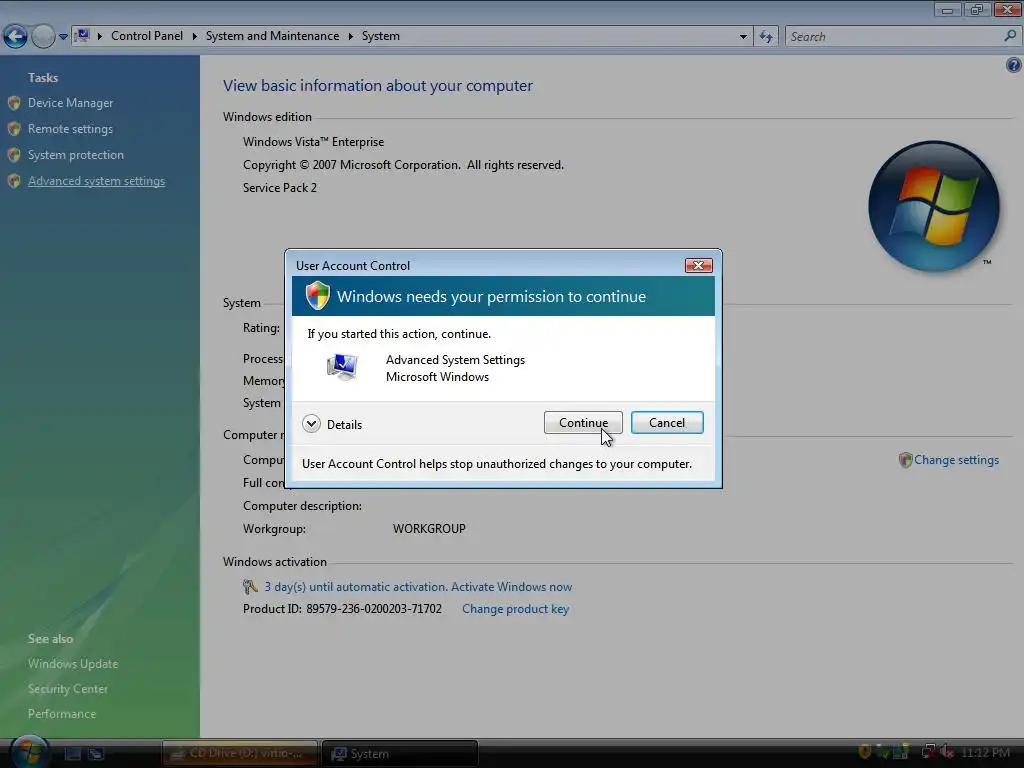Cancel the User Account Control prompt
Screen dimensions: 1024x768
coord(667,423)
